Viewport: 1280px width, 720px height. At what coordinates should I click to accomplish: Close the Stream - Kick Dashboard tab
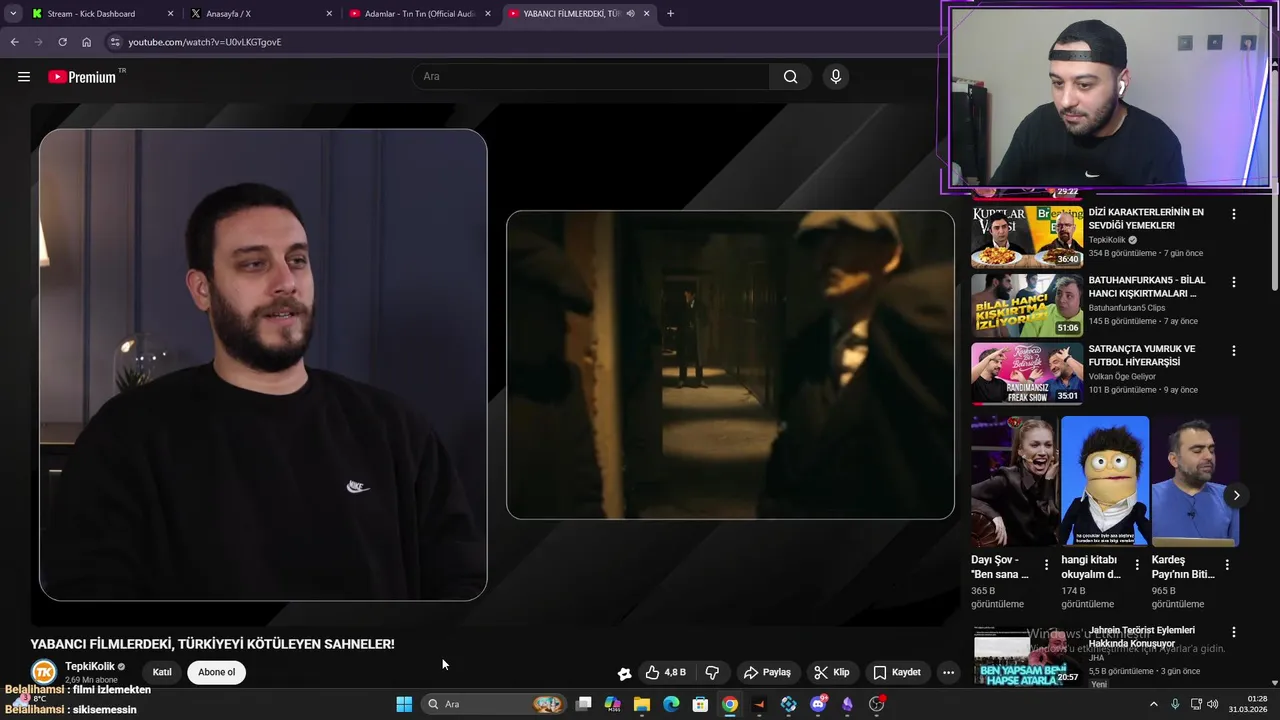tap(170, 14)
